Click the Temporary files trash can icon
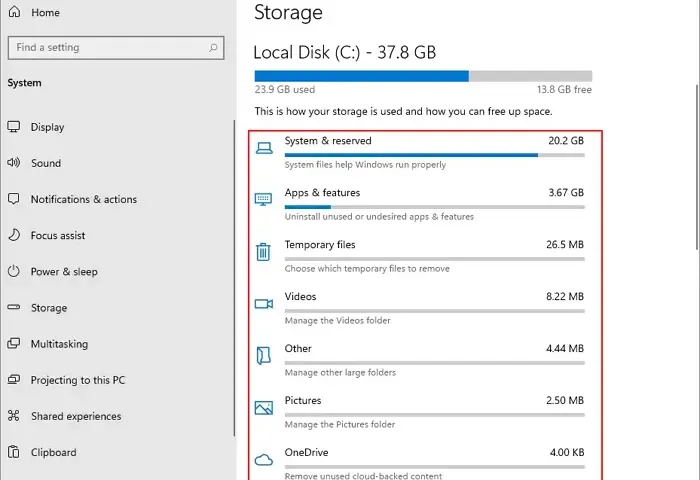This screenshot has width=700, height=480. click(263, 251)
